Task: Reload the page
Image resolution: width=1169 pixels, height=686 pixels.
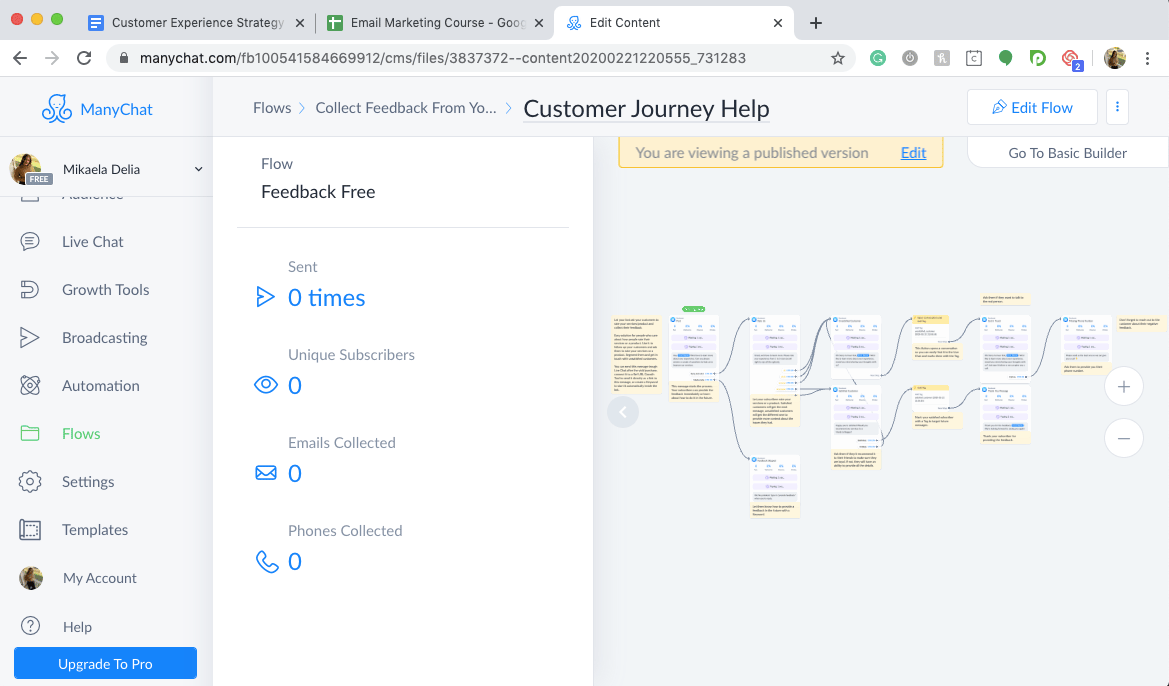Action: point(84,58)
